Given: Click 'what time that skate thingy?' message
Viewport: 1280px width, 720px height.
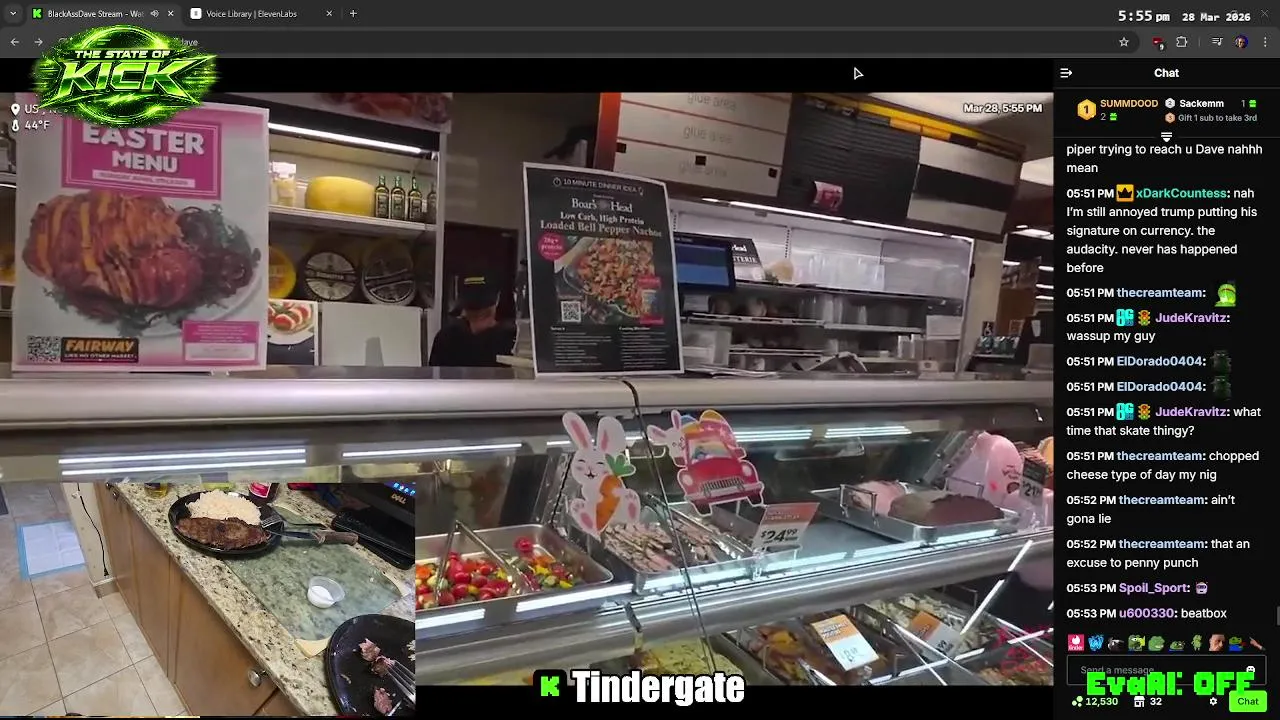Looking at the screenshot, I should (1164, 421).
